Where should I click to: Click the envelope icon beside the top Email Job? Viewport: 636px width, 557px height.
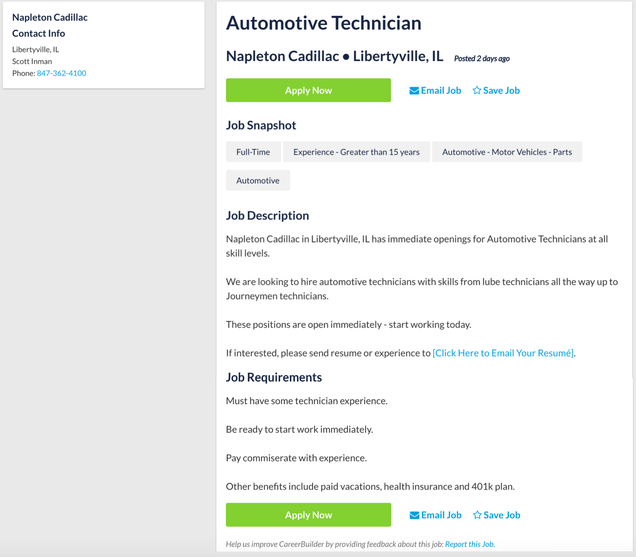(x=414, y=90)
